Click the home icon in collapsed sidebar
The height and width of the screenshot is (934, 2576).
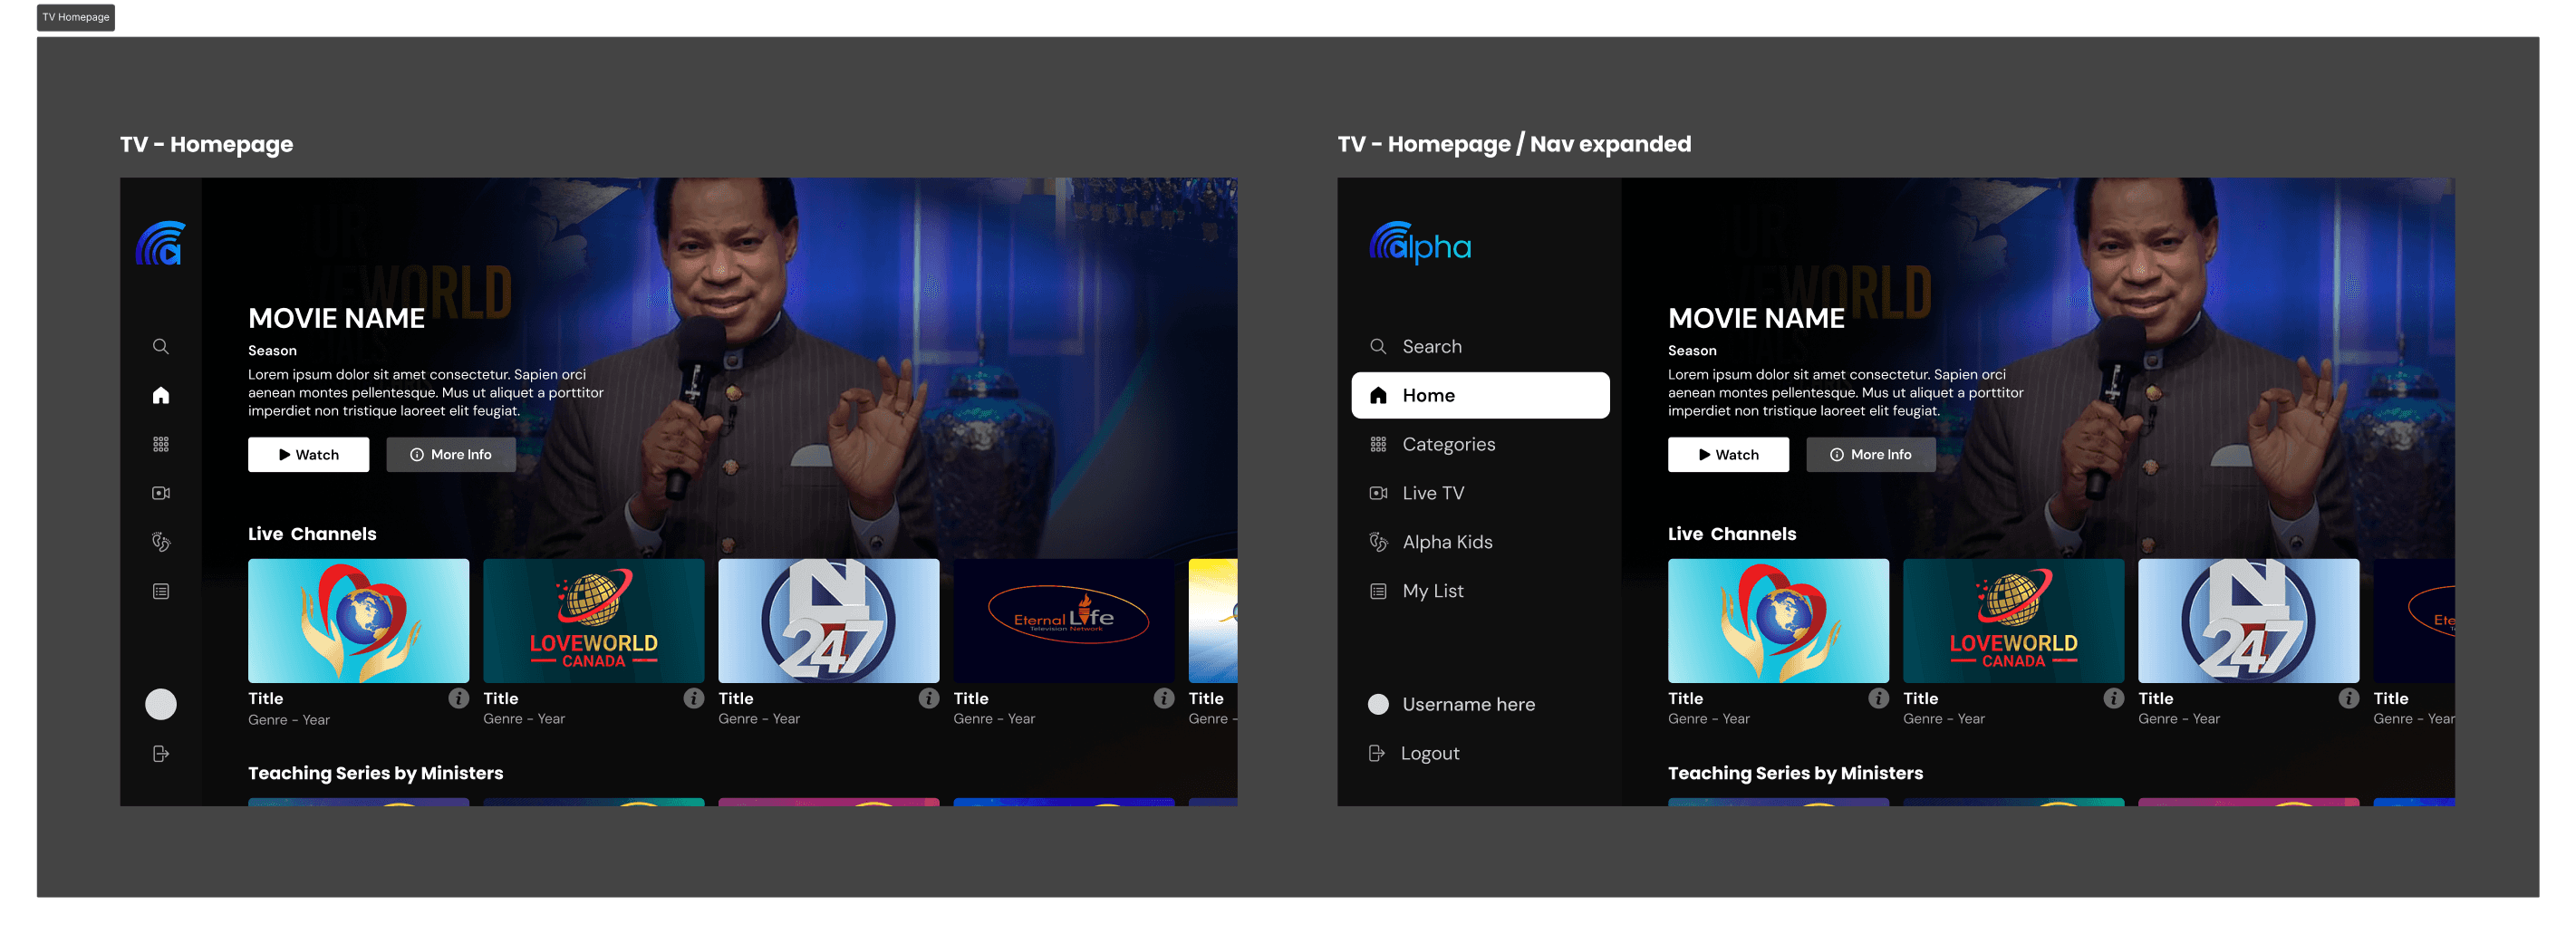click(x=160, y=395)
